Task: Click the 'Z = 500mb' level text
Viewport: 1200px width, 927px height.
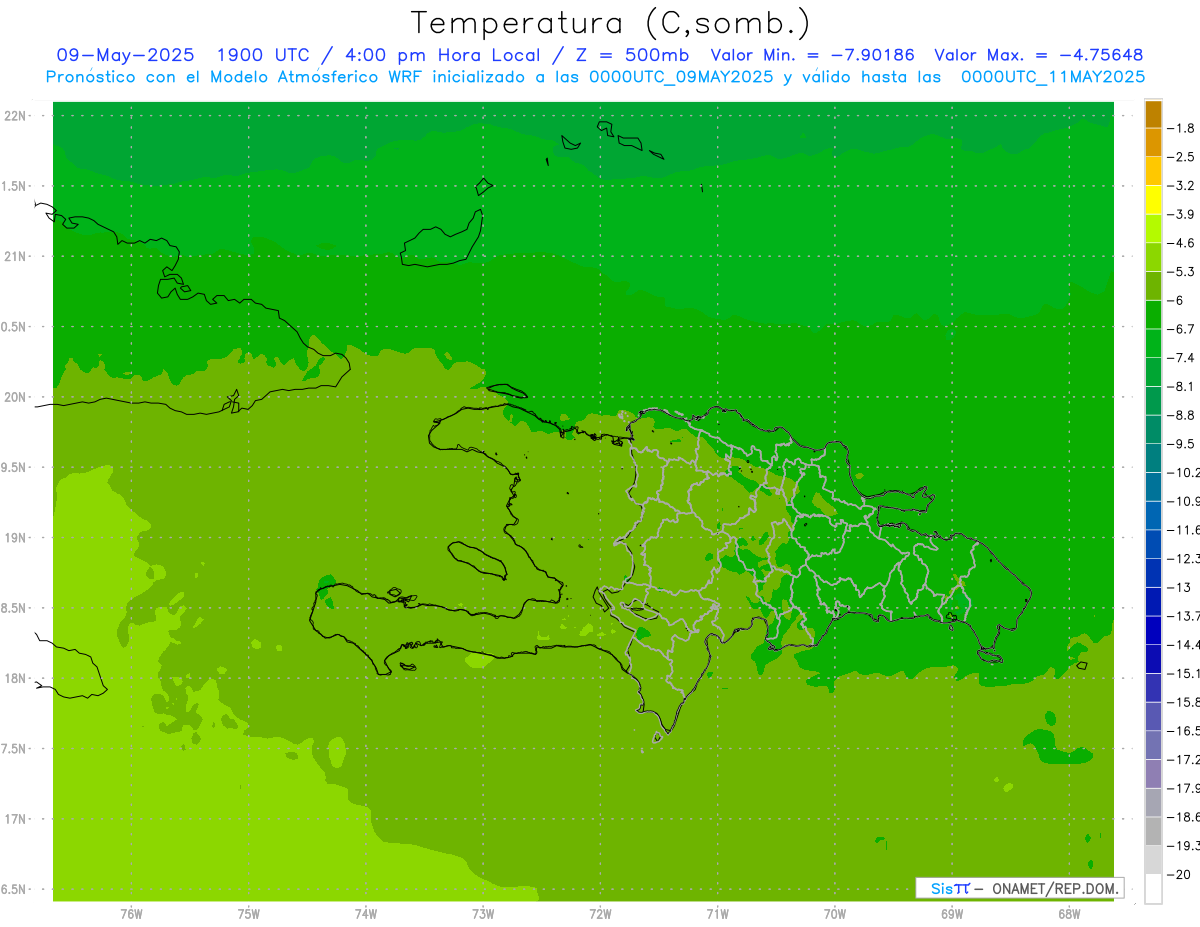Action: (x=632, y=55)
